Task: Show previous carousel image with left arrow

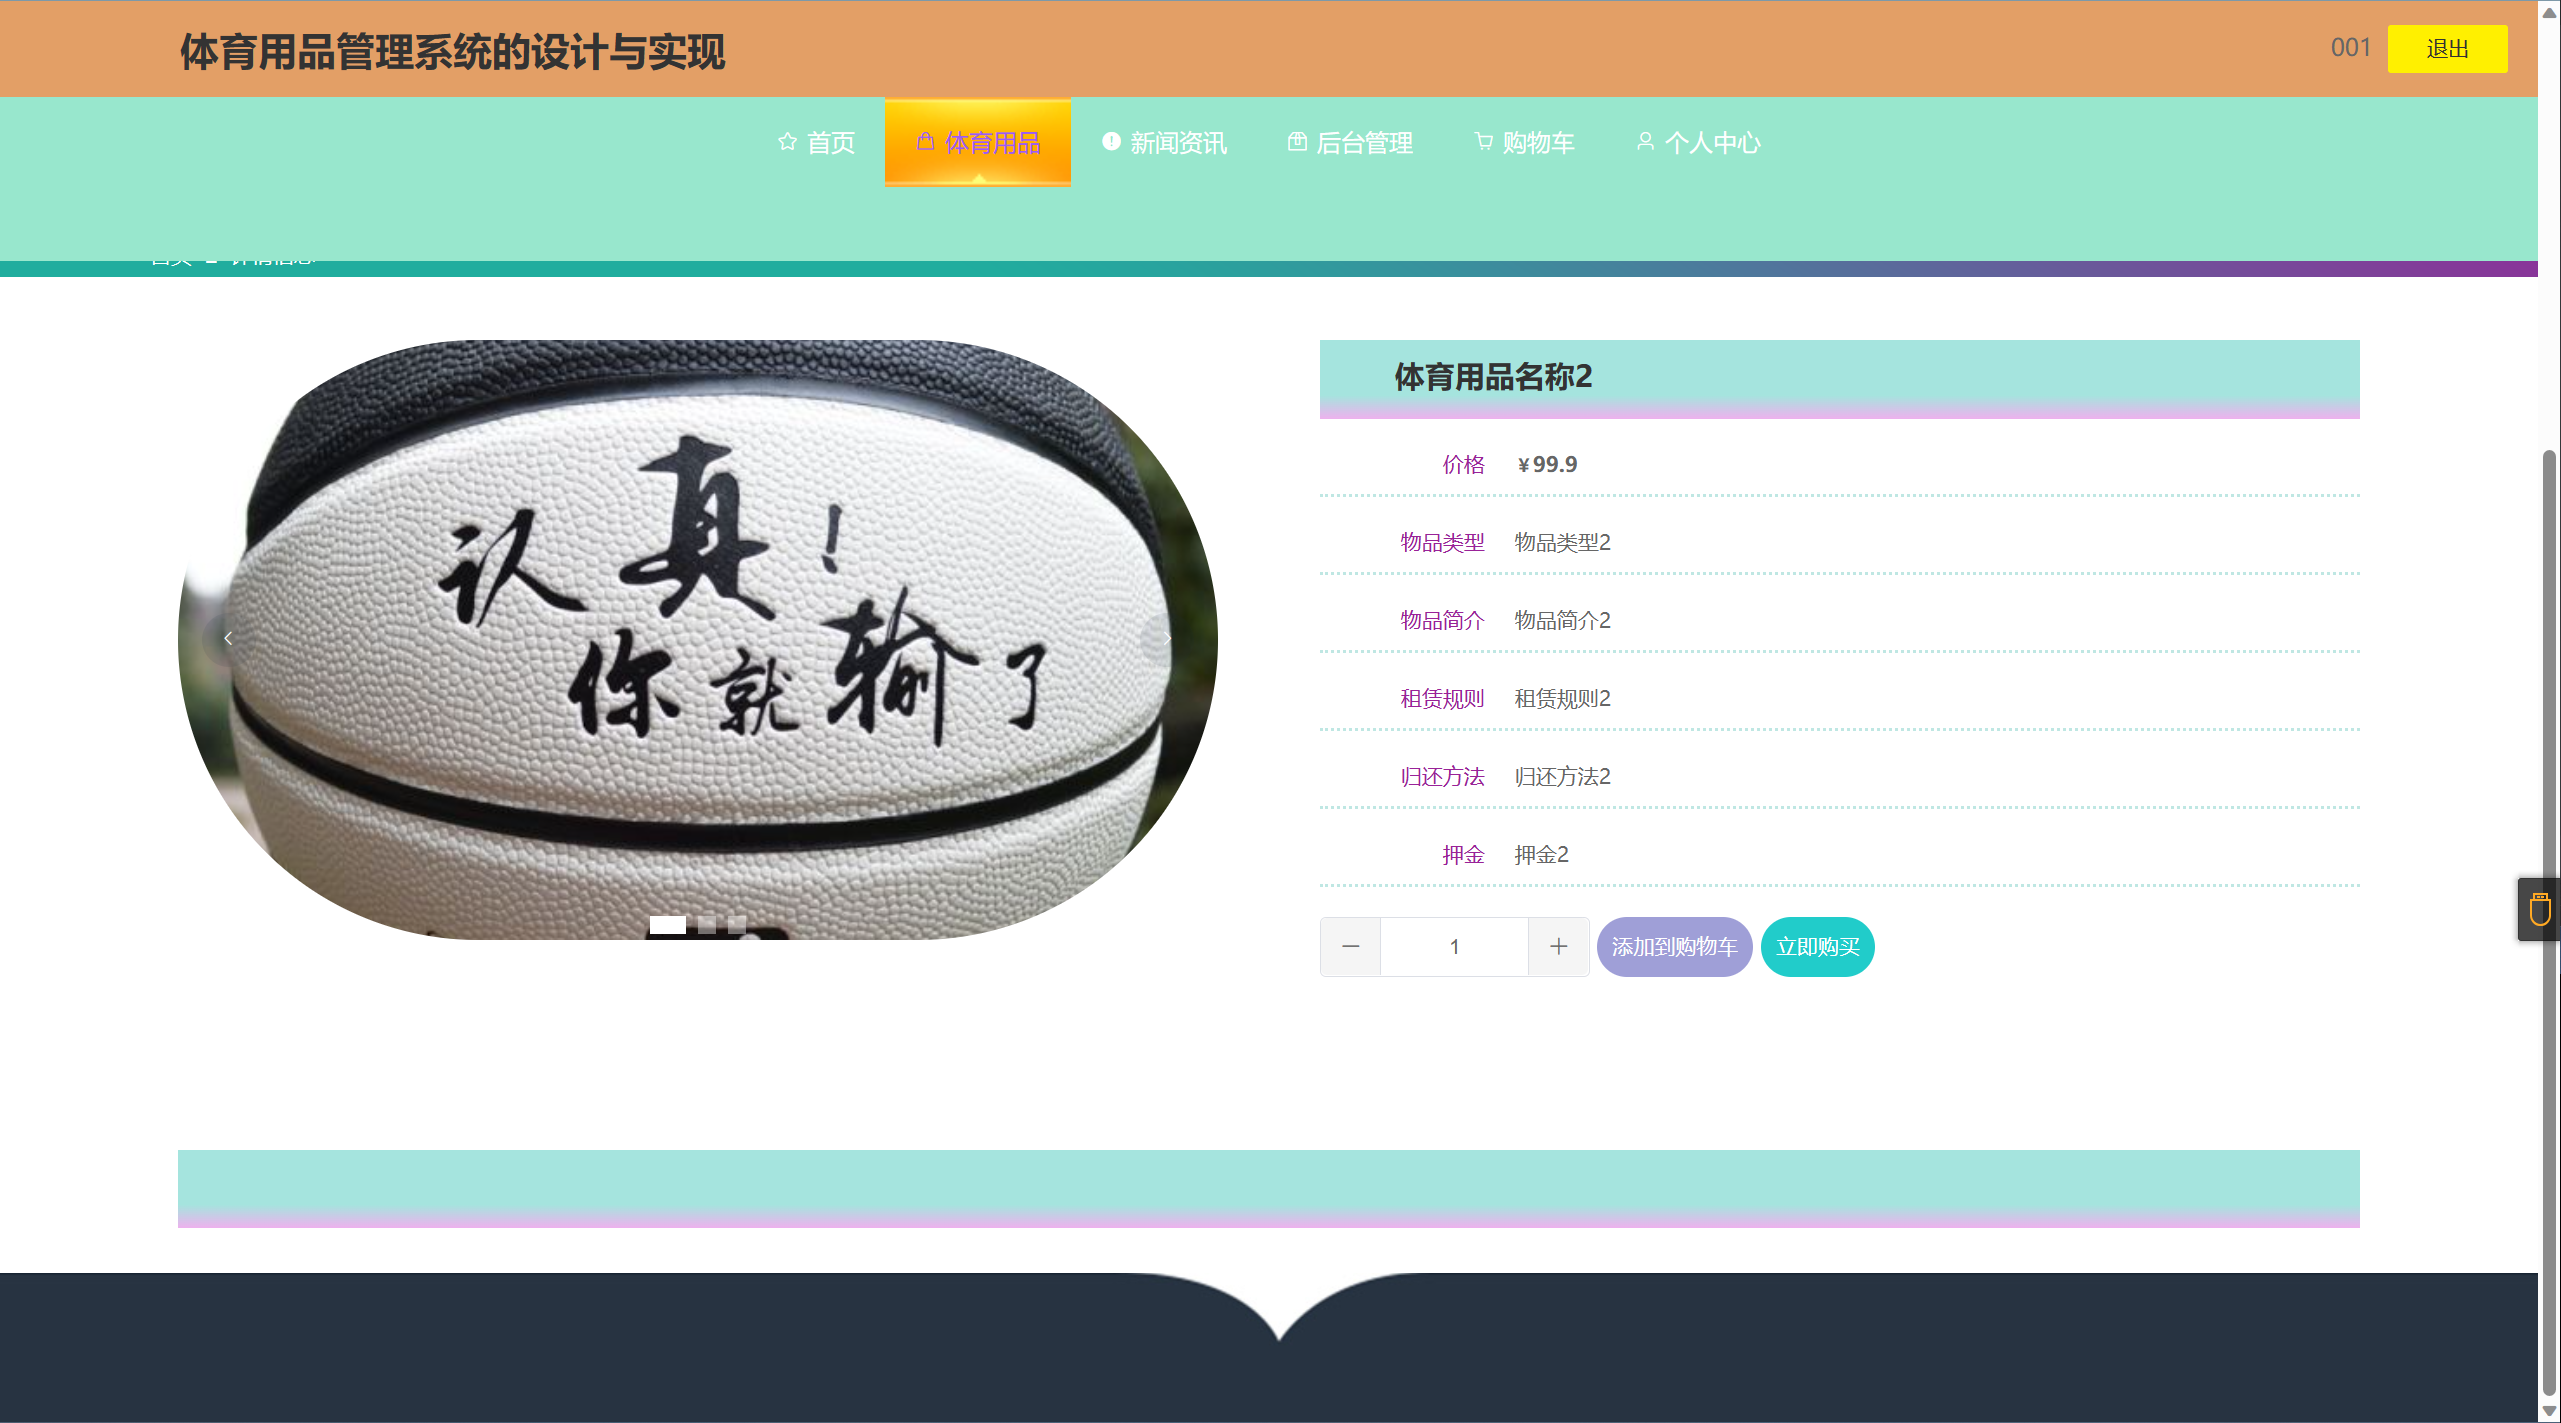Action: [x=228, y=638]
